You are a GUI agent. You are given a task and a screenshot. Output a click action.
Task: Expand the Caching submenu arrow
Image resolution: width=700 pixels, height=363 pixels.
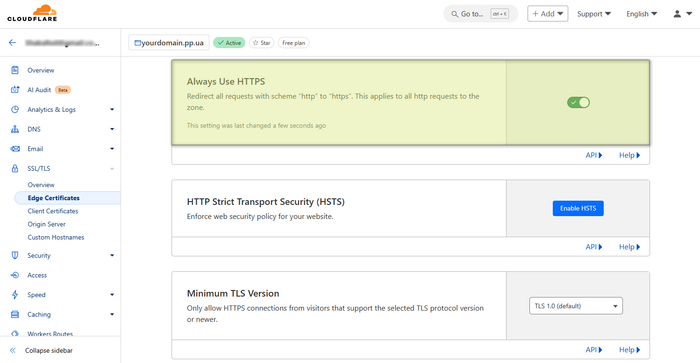click(x=112, y=314)
